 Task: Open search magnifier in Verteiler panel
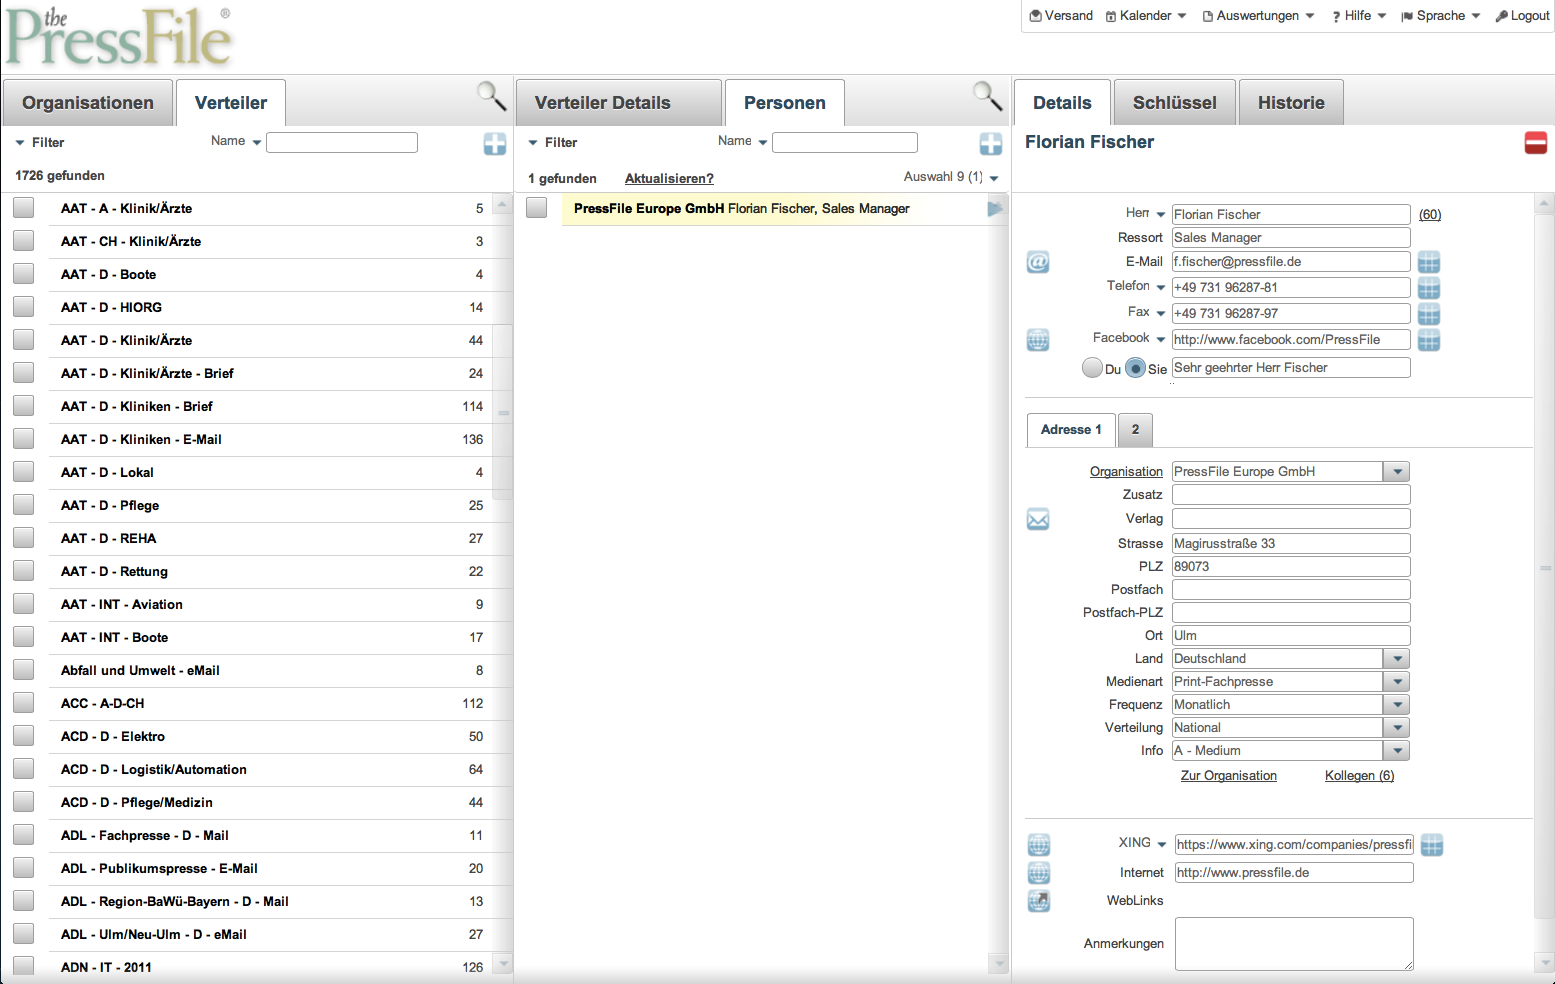coord(491,96)
